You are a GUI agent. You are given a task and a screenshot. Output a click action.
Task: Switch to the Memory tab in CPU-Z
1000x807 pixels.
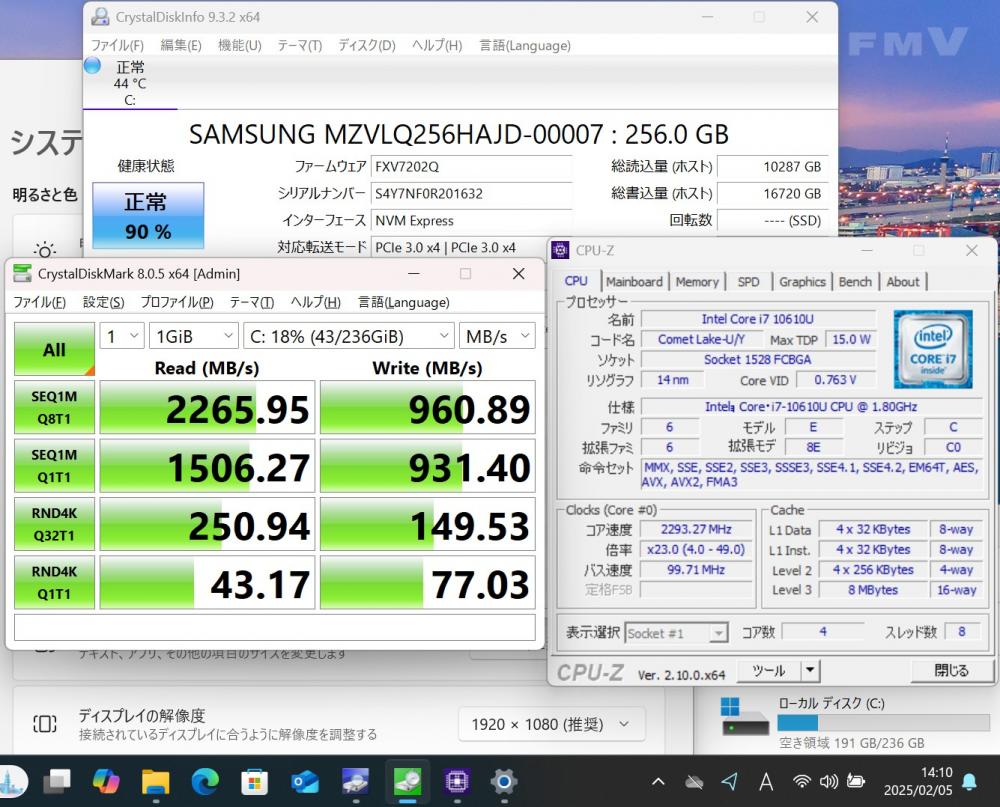coord(697,282)
